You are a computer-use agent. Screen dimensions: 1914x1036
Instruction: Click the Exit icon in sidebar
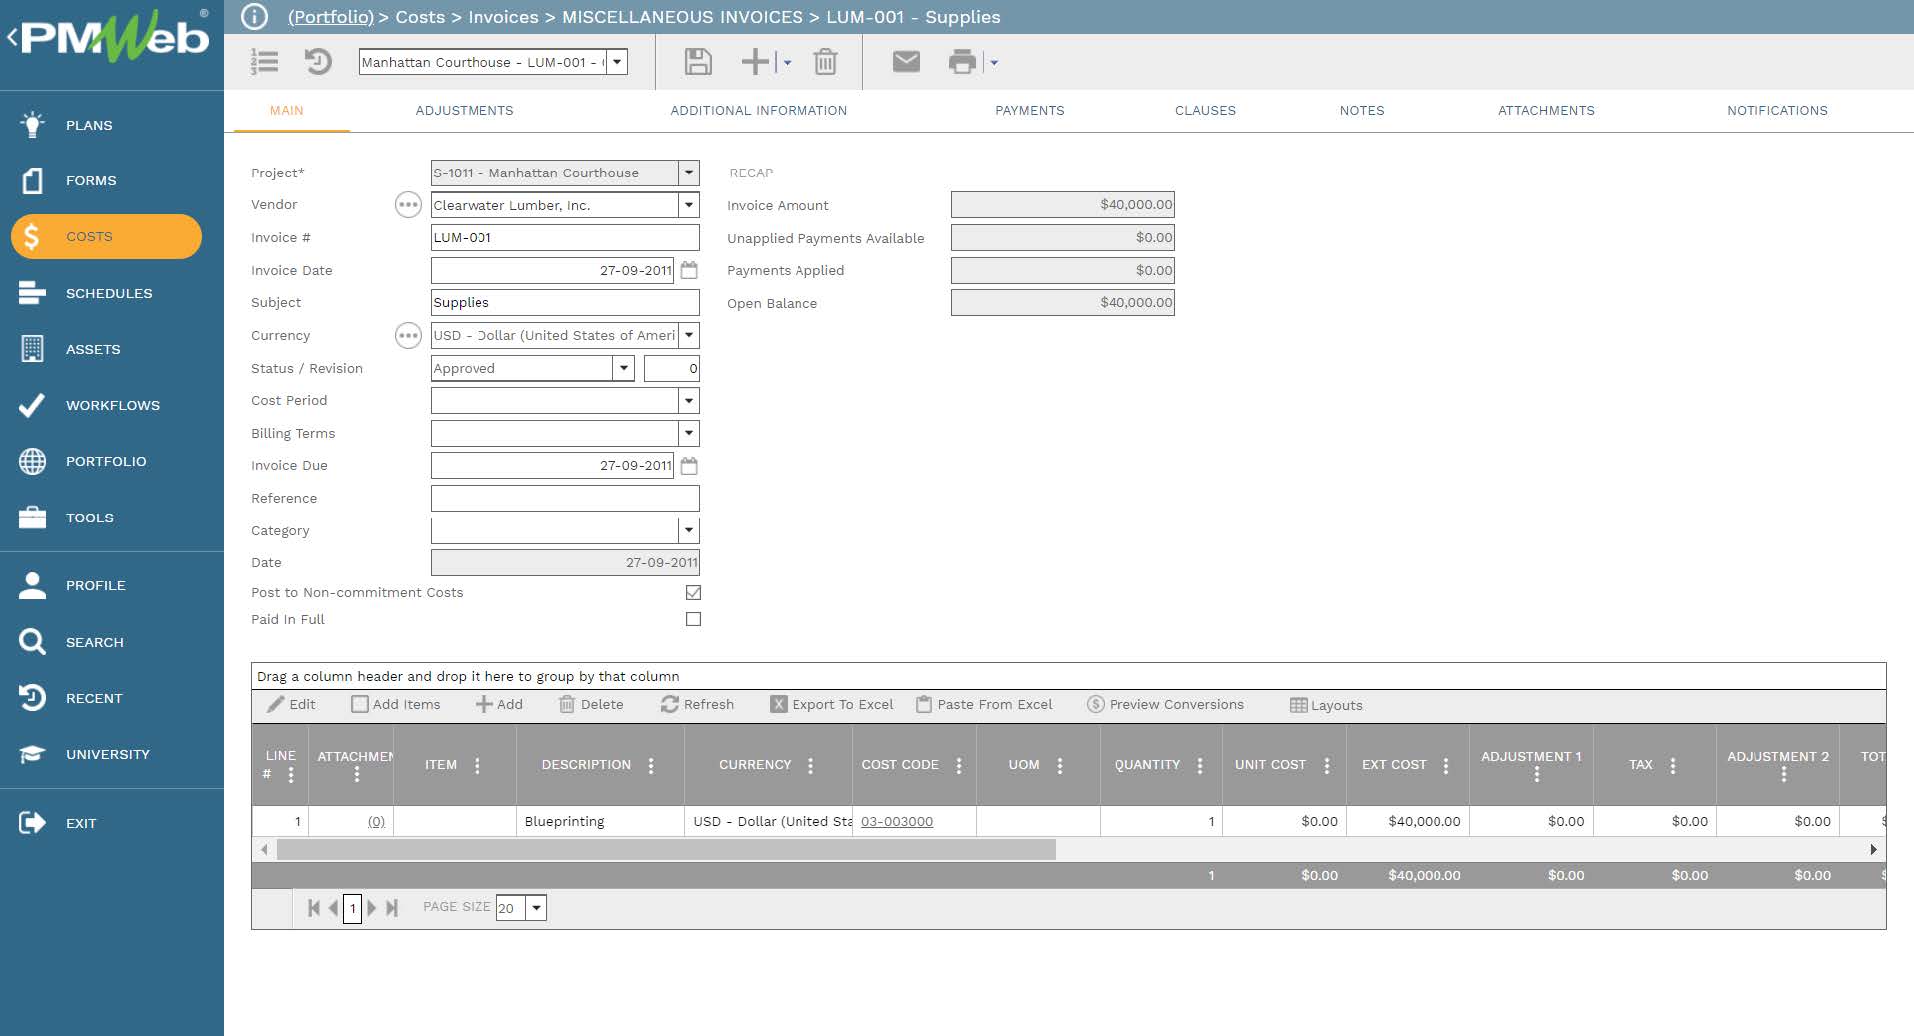[32, 823]
